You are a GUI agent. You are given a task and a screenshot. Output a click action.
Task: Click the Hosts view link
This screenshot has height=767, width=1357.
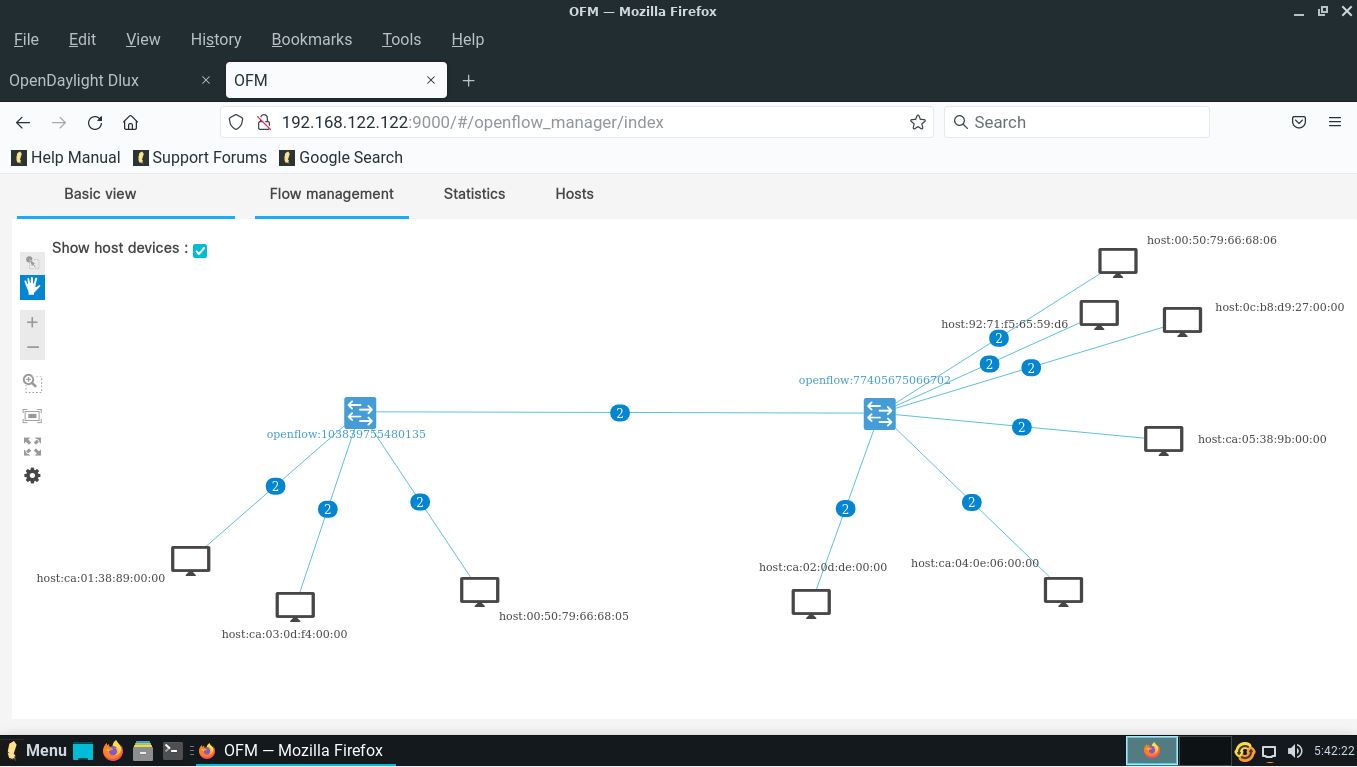pos(574,194)
